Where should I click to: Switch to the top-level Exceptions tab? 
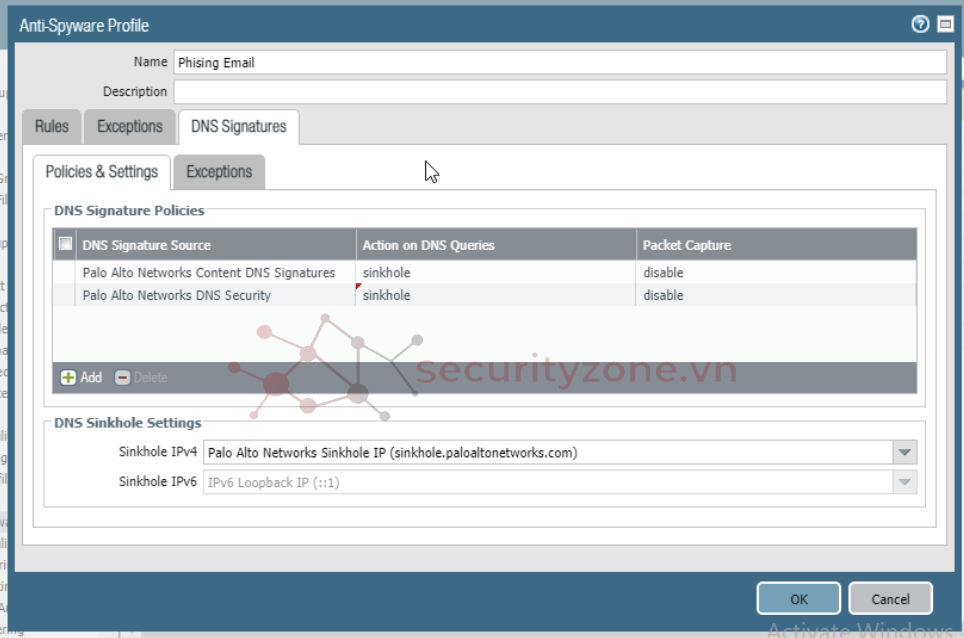point(129,127)
